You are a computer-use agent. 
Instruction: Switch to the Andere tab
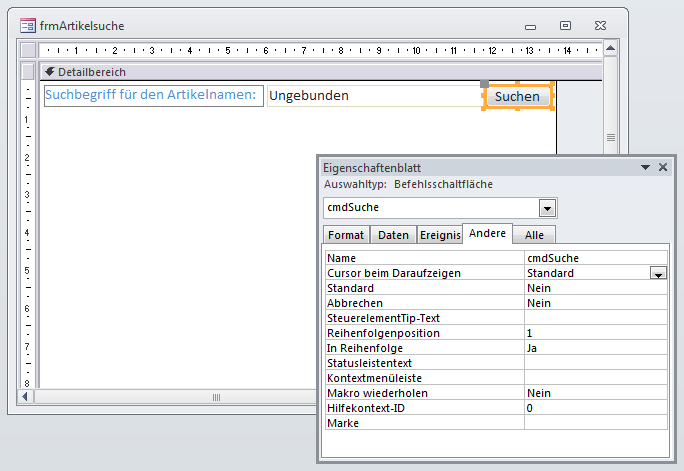click(x=487, y=233)
